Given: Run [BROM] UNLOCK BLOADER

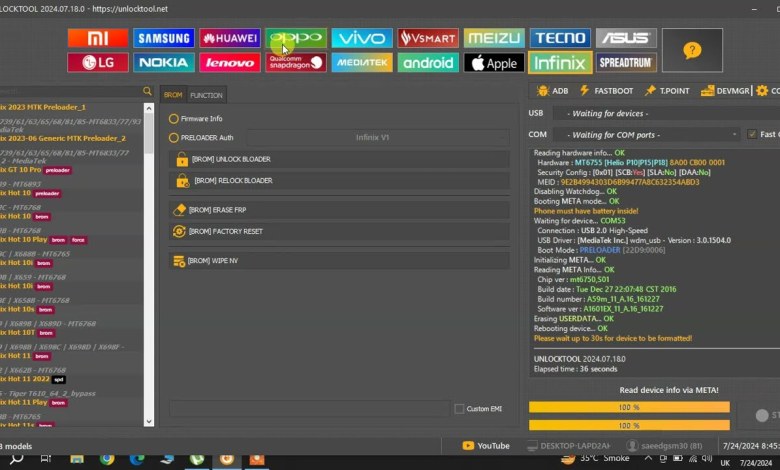Looking at the screenshot, I should click(x=339, y=159).
